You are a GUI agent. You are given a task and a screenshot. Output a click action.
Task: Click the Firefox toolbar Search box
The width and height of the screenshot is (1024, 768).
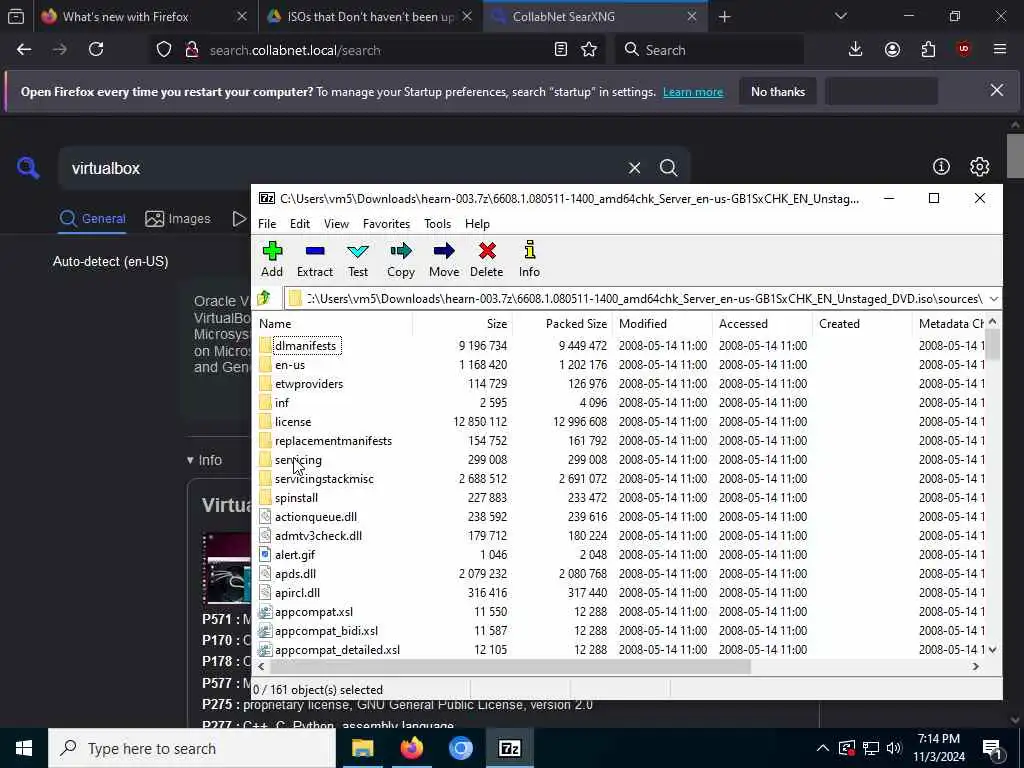tap(709, 50)
